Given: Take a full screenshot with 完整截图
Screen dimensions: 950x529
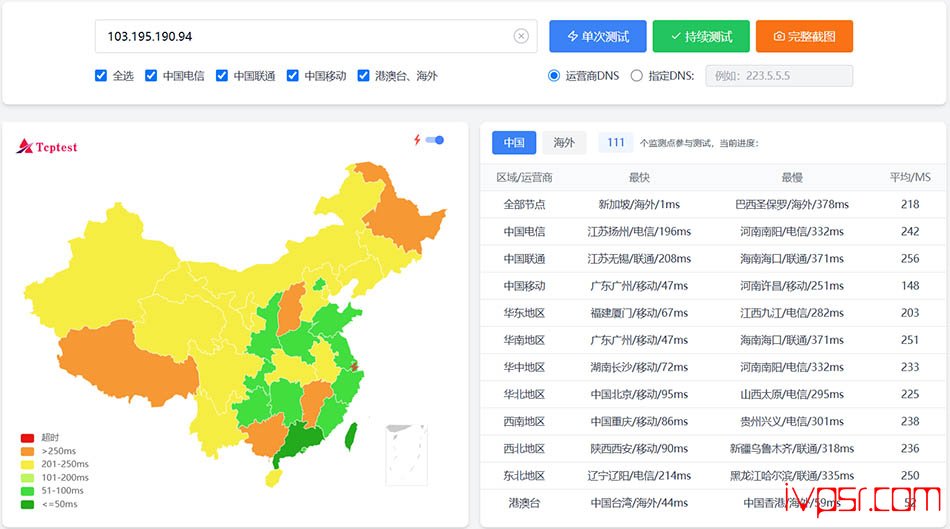Looking at the screenshot, I should click(805, 36).
